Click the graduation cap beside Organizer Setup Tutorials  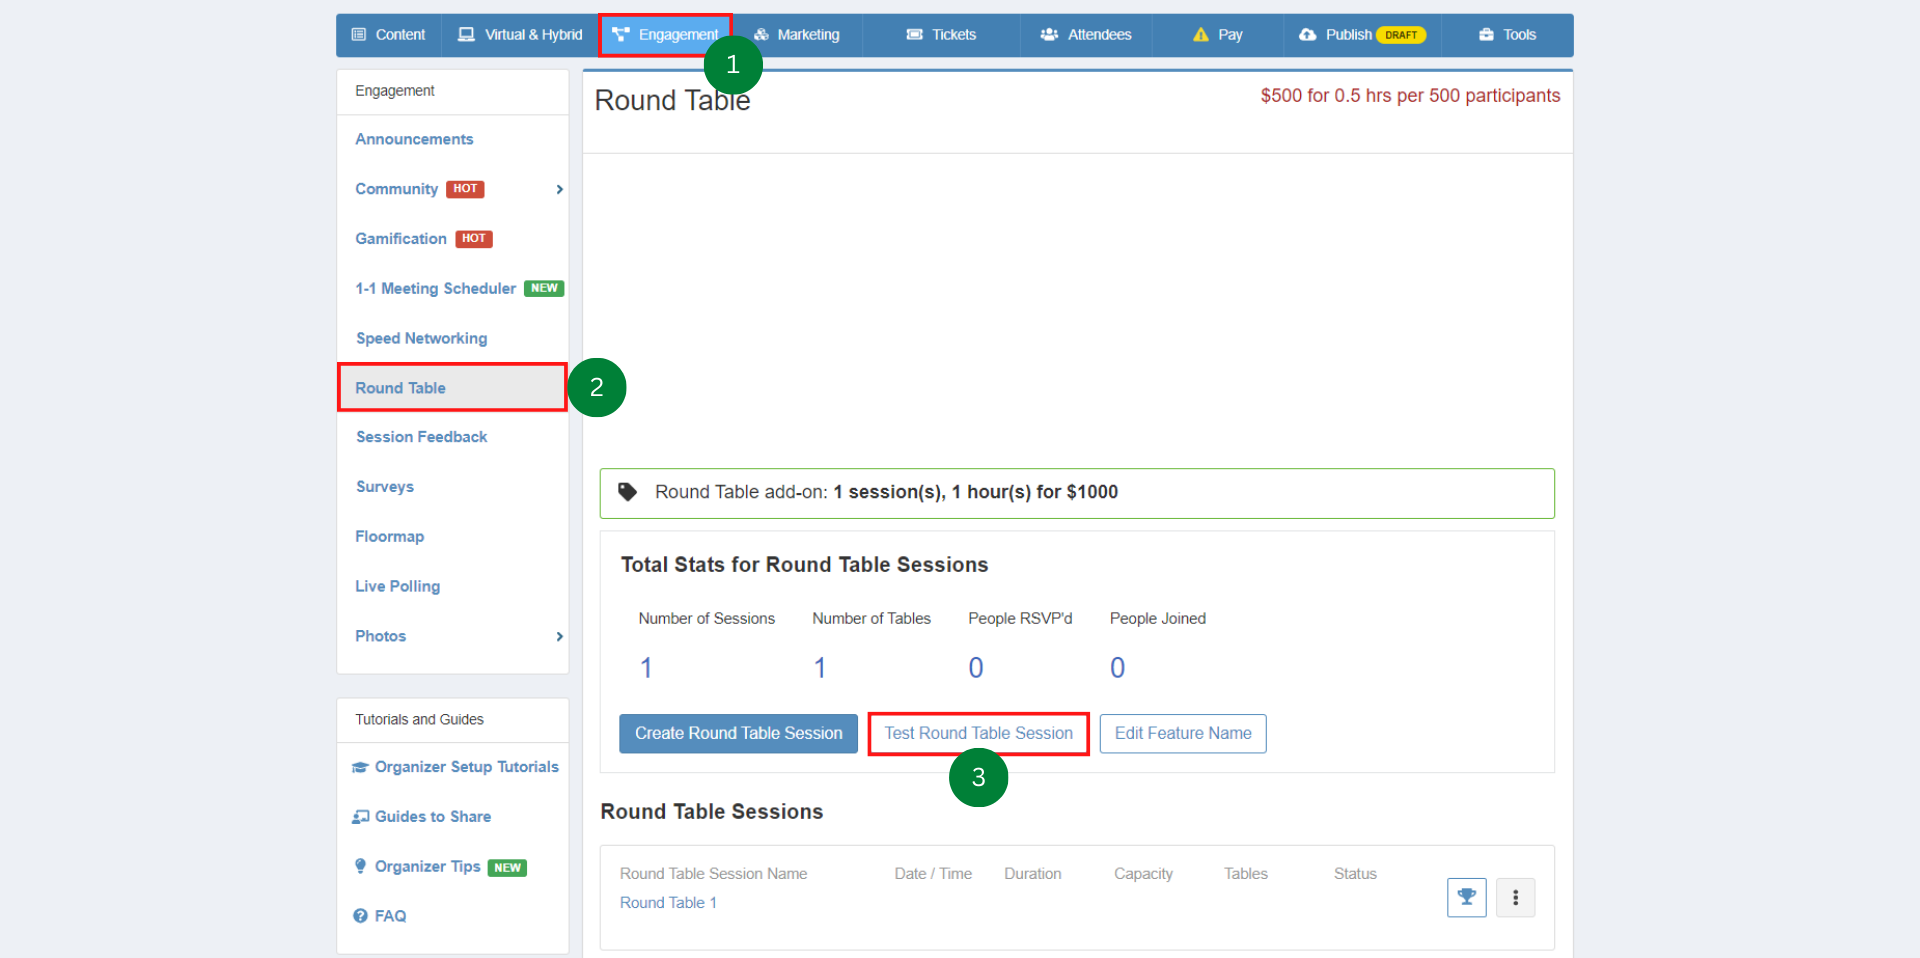click(361, 766)
